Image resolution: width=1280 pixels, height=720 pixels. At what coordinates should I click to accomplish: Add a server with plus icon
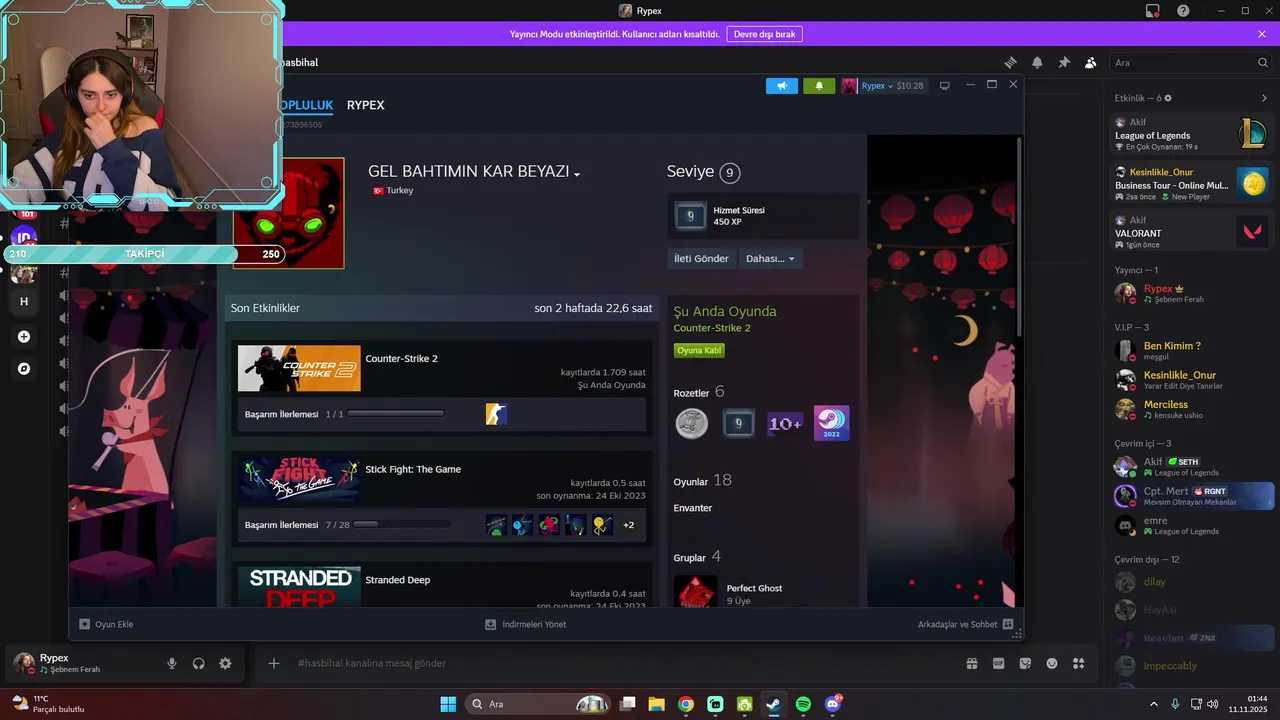coord(24,337)
